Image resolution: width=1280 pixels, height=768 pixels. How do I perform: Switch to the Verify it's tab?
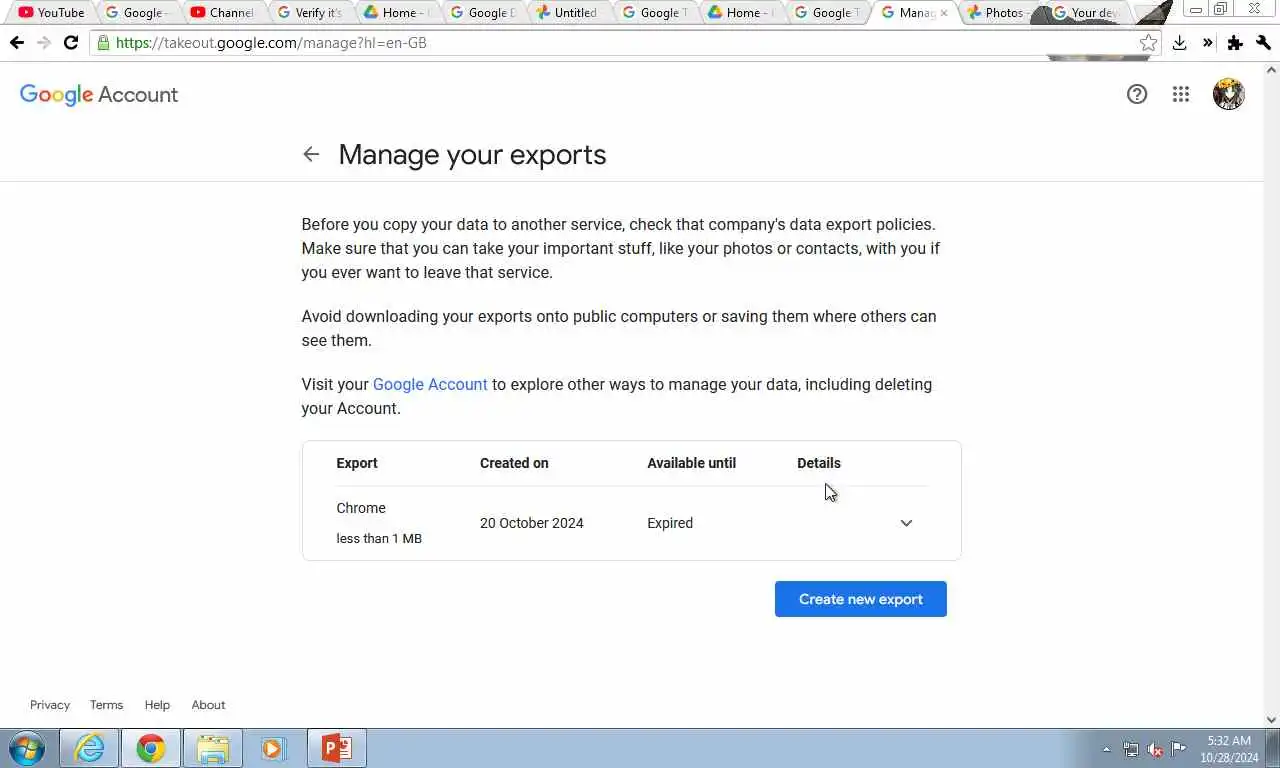point(309,13)
